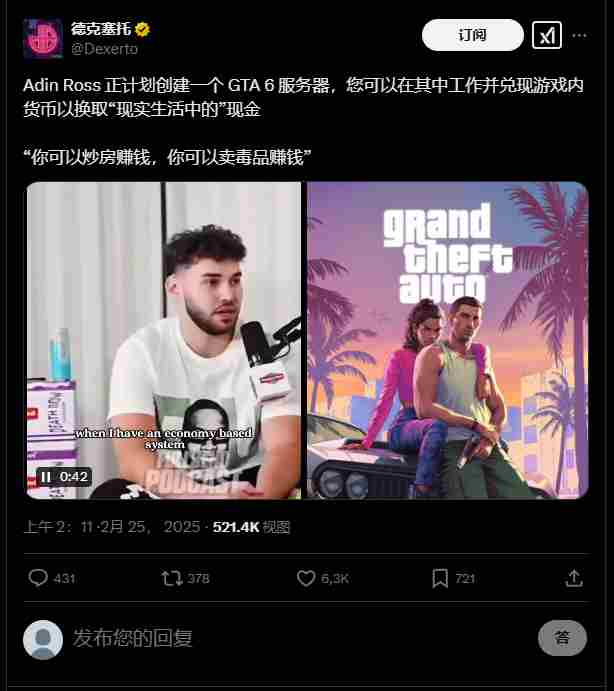This screenshot has width=614, height=691.
Task: Click the gold verified badge
Action: point(142,30)
